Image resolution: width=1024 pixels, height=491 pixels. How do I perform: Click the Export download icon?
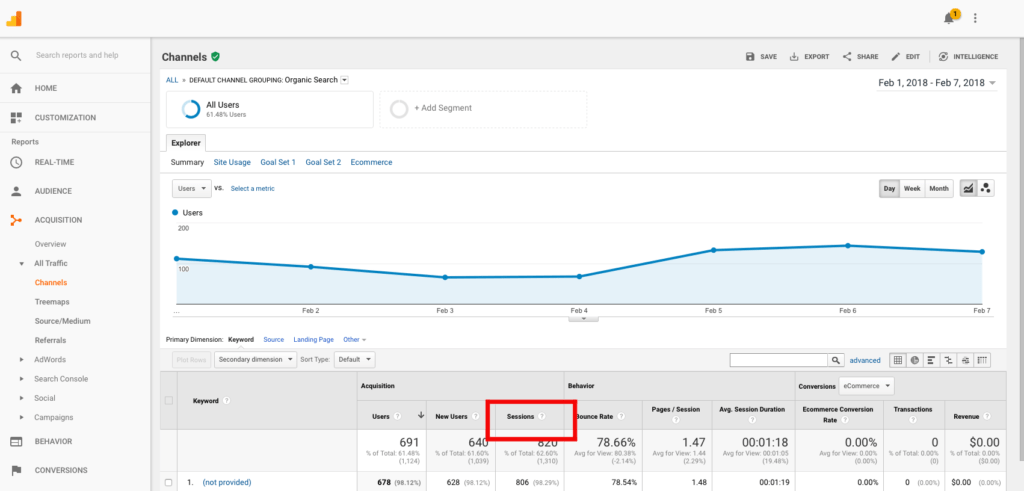[x=794, y=57]
